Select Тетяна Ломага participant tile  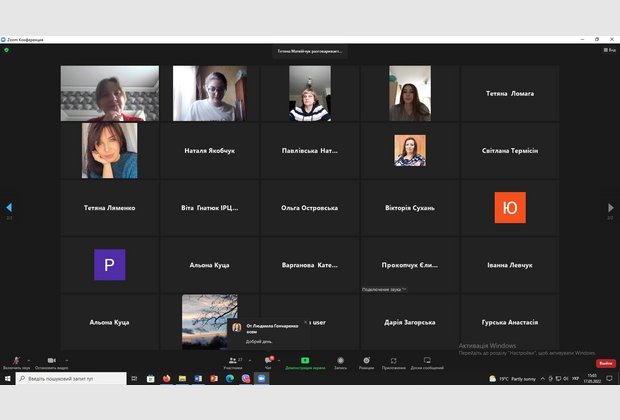pos(510,93)
